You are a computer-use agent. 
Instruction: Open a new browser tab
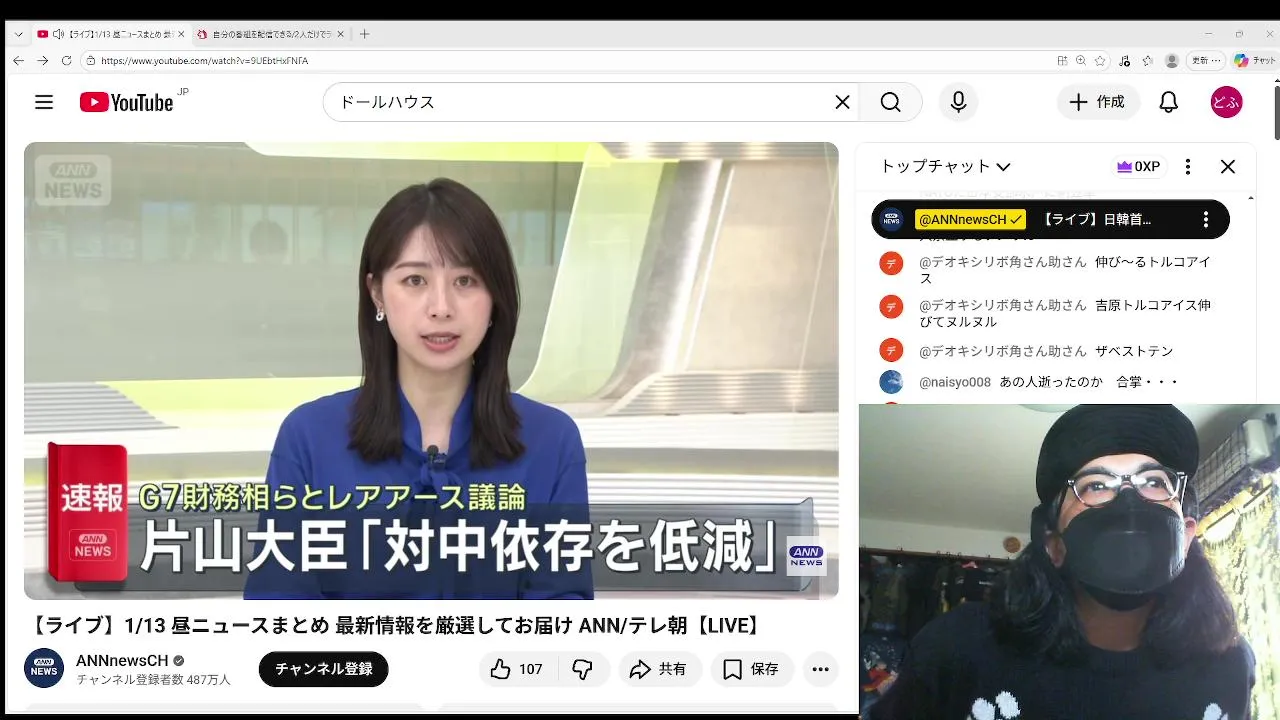coord(364,34)
